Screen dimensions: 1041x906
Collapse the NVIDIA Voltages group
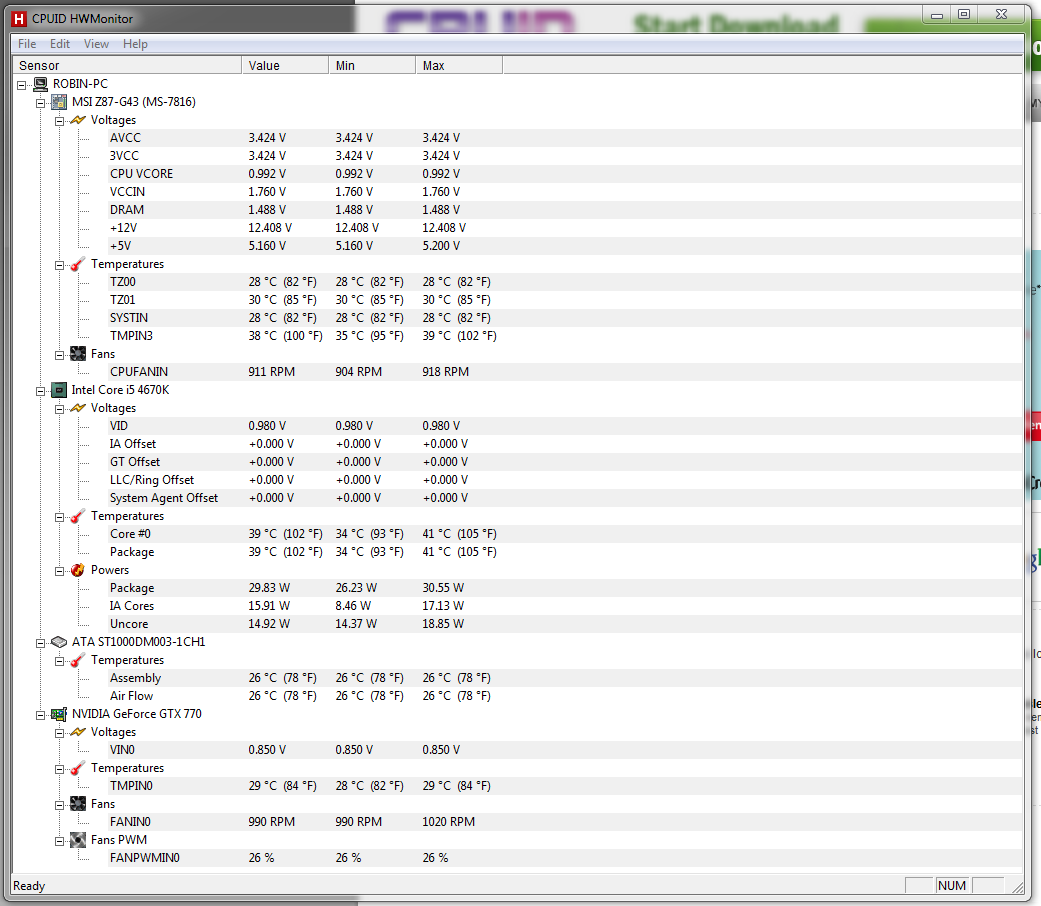pyautogui.click(x=59, y=733)
